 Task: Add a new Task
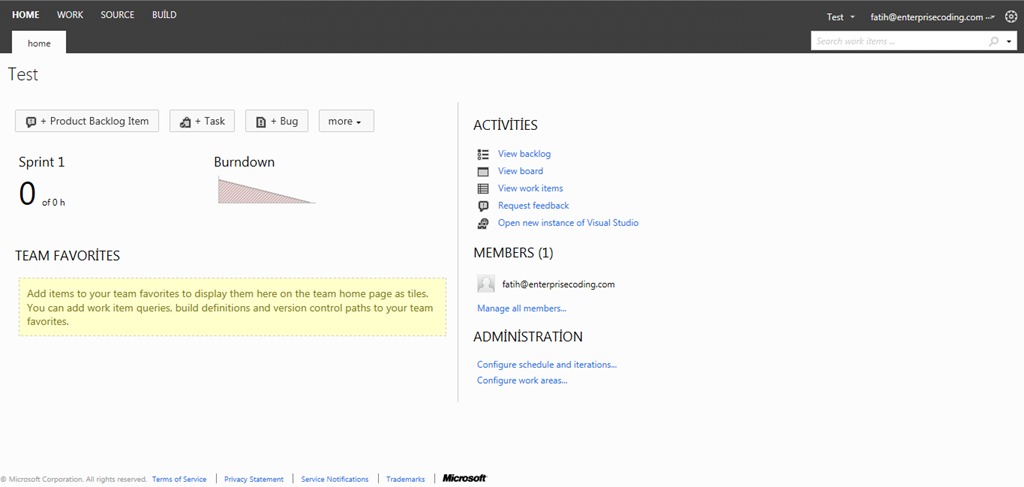coord(202,121)
